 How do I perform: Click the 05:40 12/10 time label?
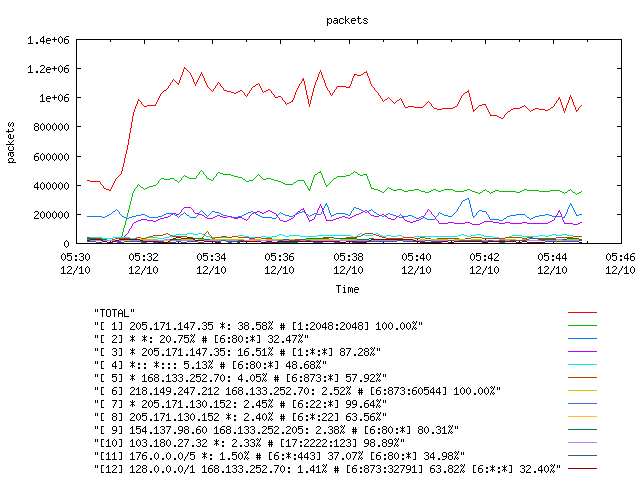pos(416,264)
